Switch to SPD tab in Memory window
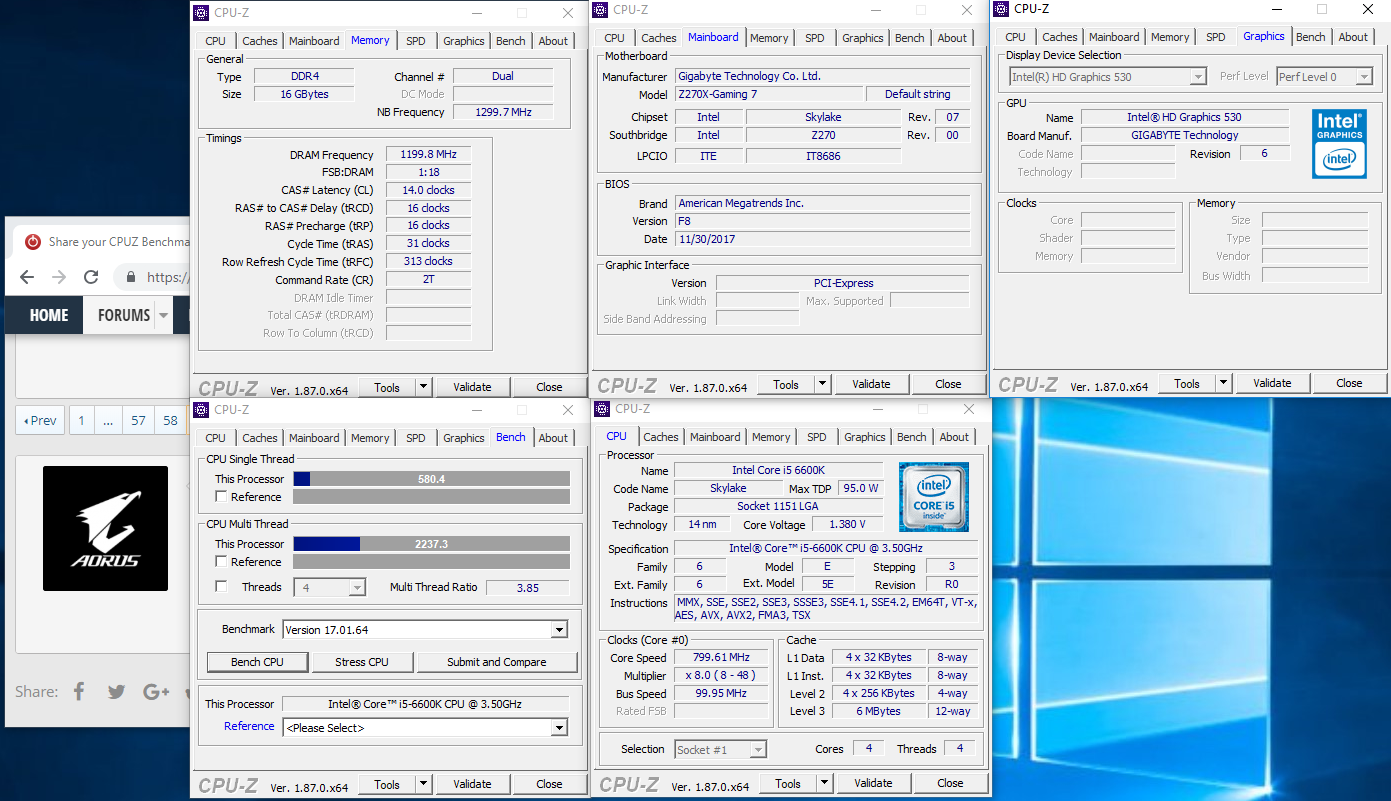1391x801 pixels. click(x=416, y=41)
